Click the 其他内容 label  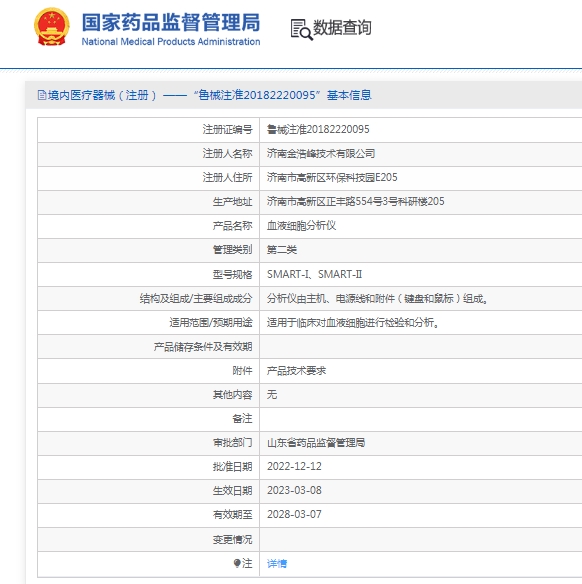tap(232, 395)
